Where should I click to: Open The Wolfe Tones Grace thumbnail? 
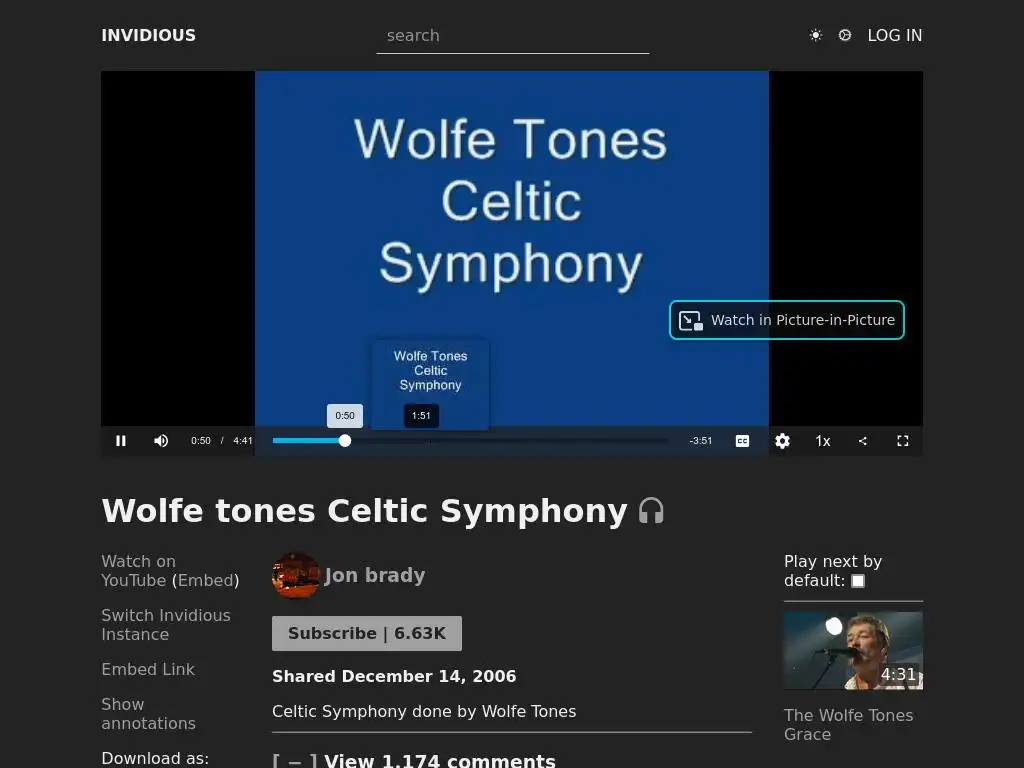[x=854, y=650]
